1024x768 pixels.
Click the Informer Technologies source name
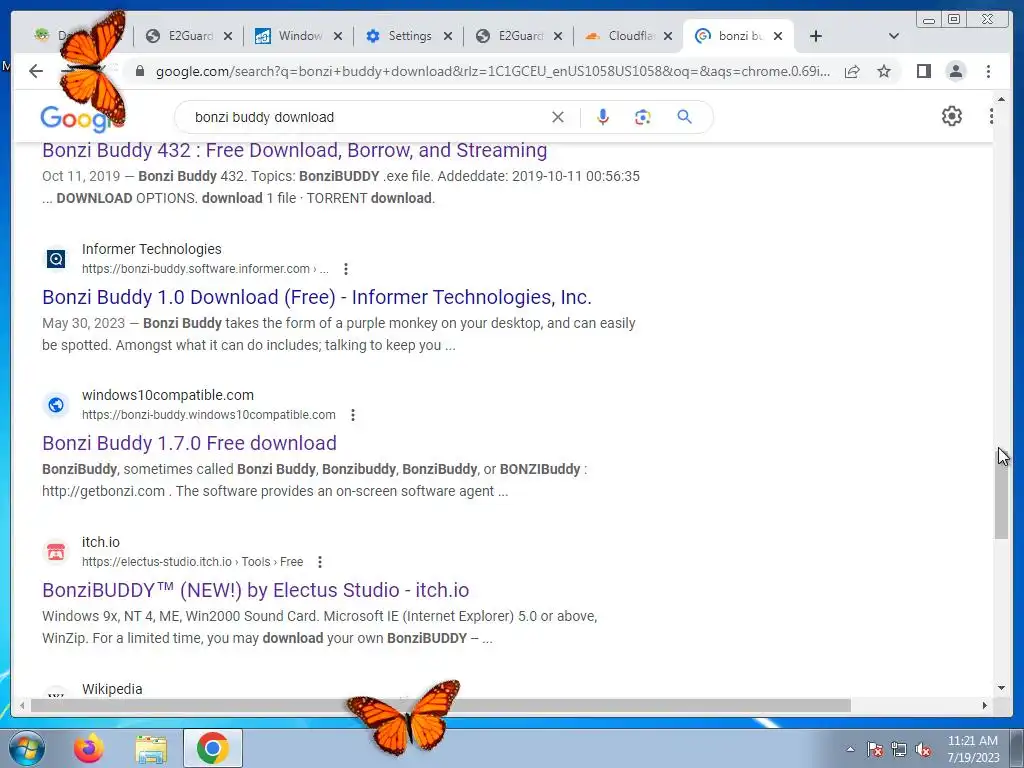coord(152,249)
